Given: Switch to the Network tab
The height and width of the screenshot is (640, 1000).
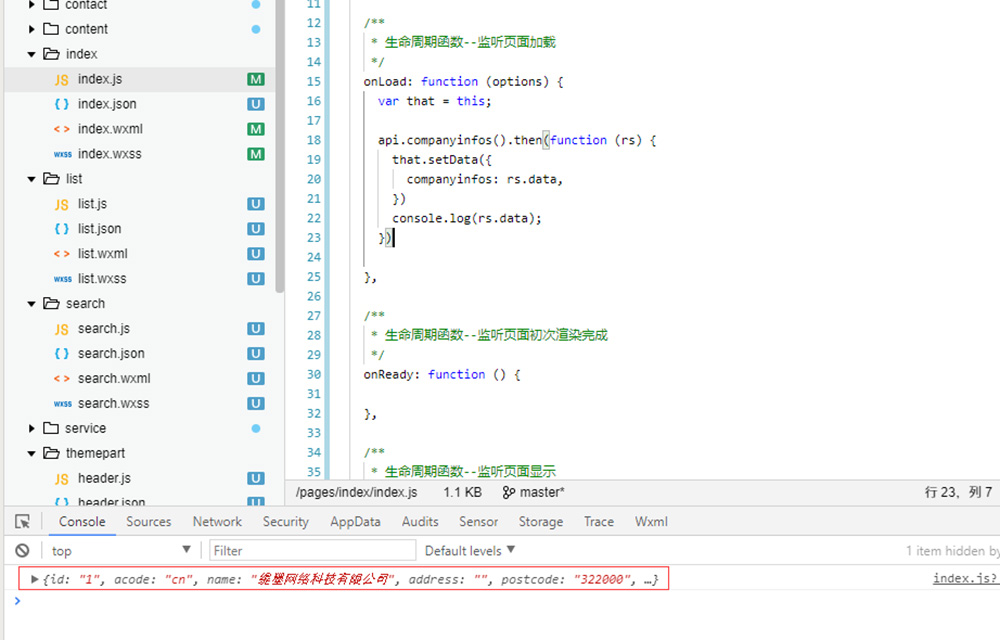Looking at the screenshot, I should 217,522.
